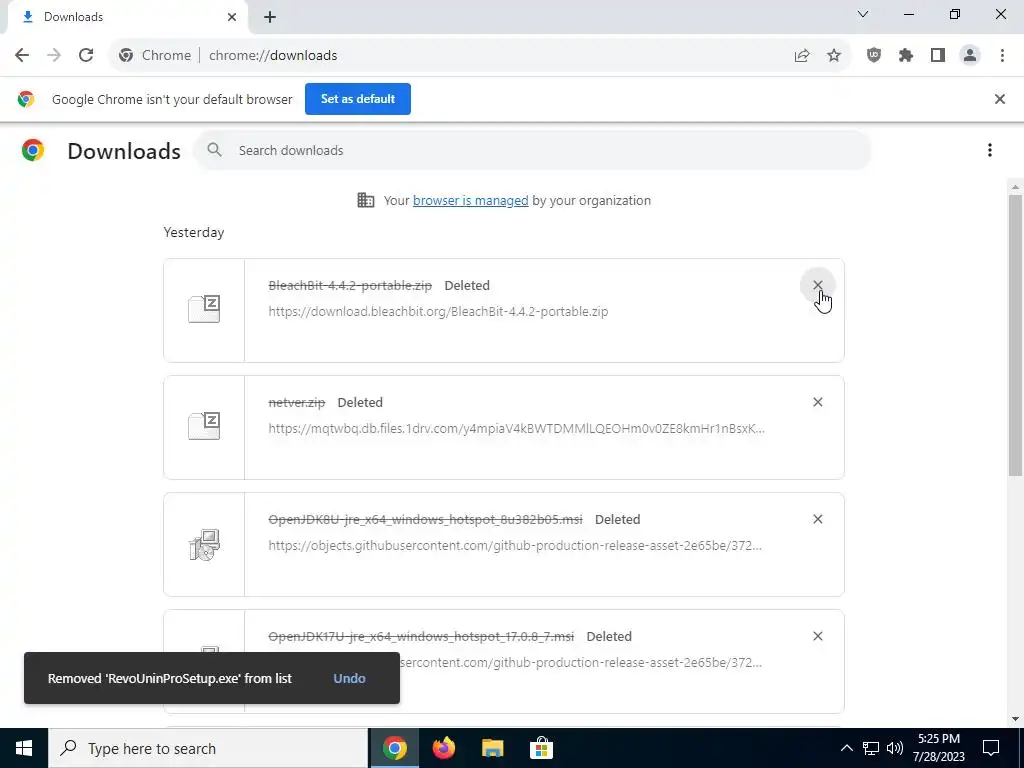Click the scrollbar down arrow
The height and width of the screenshot is (768, 1024).
[1015, 719]
